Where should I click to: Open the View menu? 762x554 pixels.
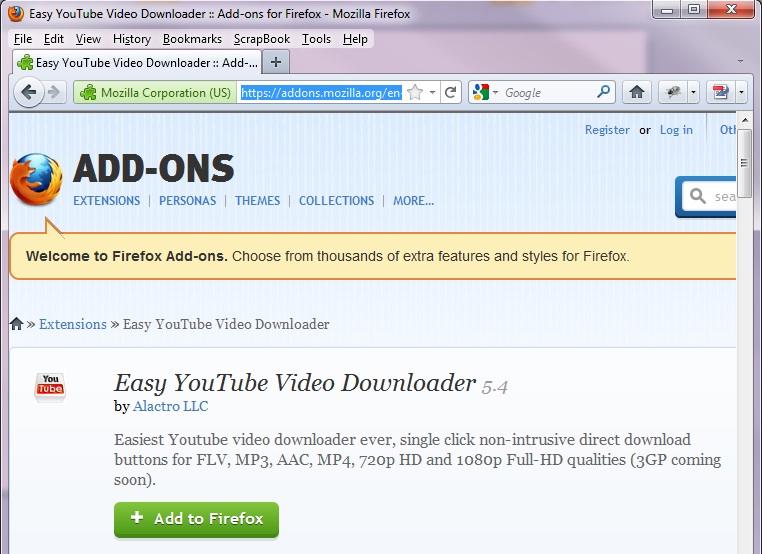[x=88, y=39]
